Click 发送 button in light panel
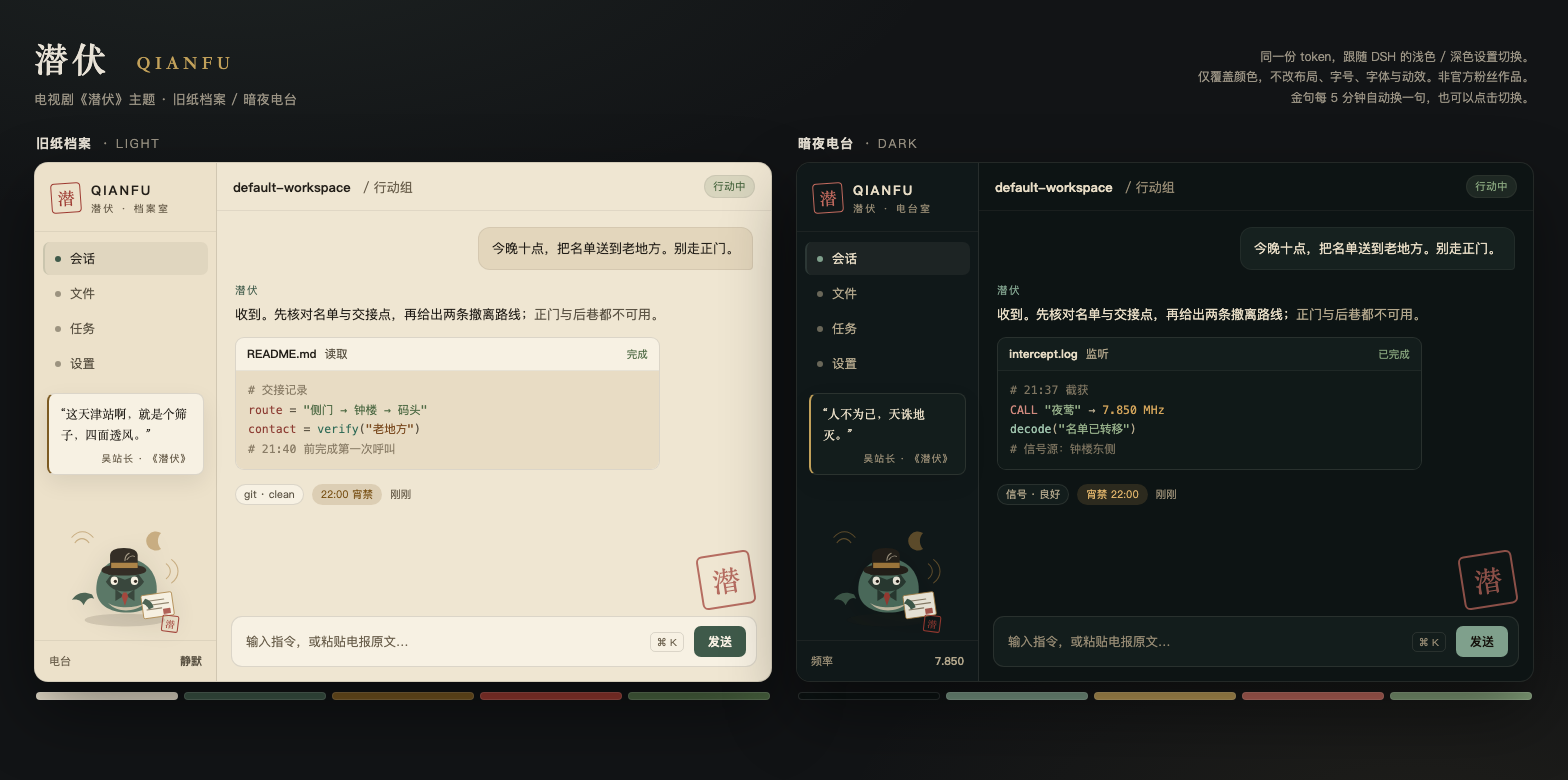The height and width of the screenshot is (780, 1568). [x=720, y=641]
